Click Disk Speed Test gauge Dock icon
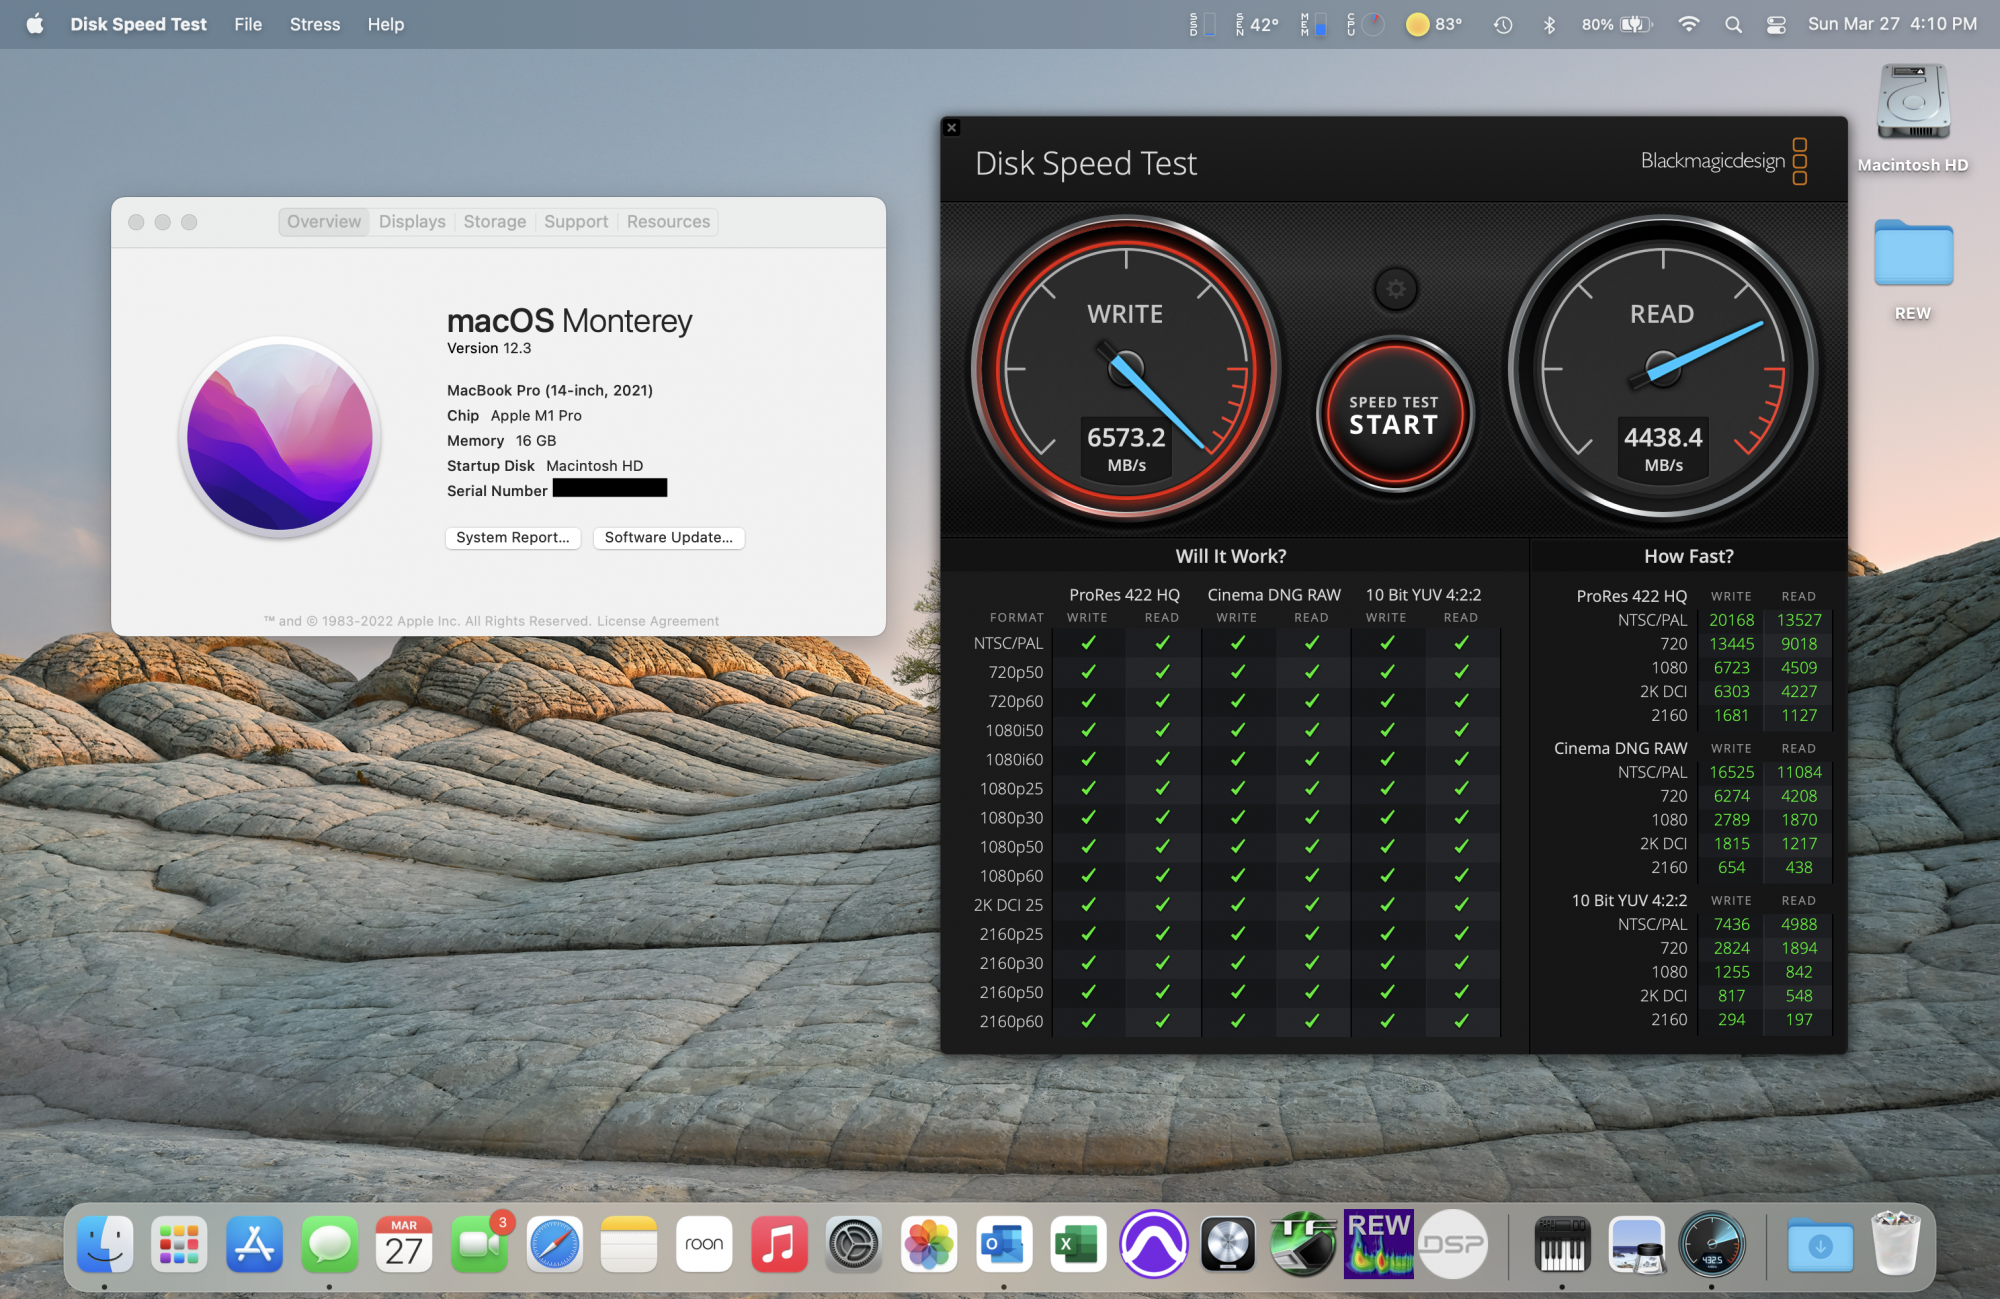 click(x=1712, y=1244)
